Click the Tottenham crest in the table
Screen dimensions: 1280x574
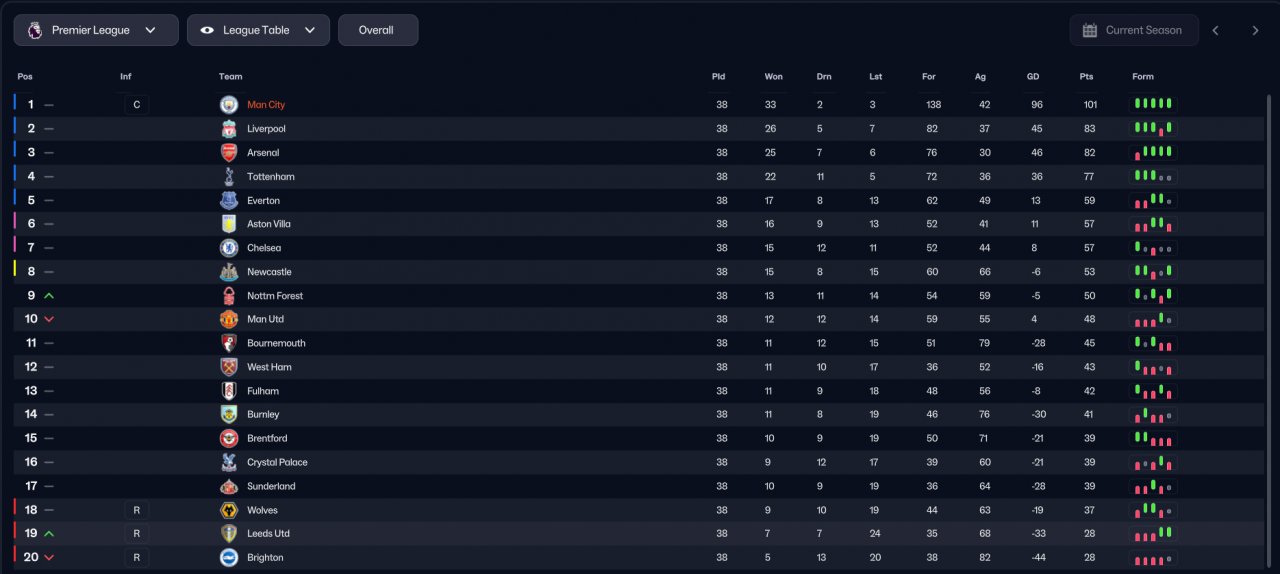coord(229,177)
